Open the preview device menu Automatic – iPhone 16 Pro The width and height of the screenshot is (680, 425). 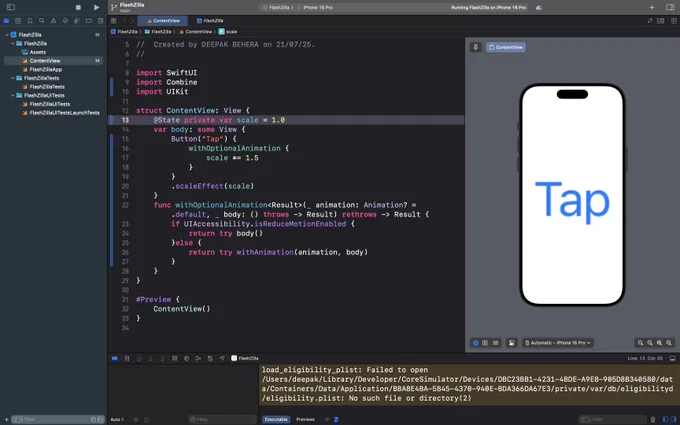(x=558, y=343)
